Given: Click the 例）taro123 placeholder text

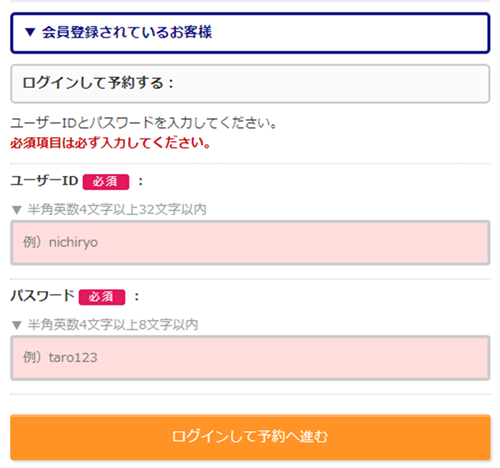Looking at the screenshot, I should [60, 358].
